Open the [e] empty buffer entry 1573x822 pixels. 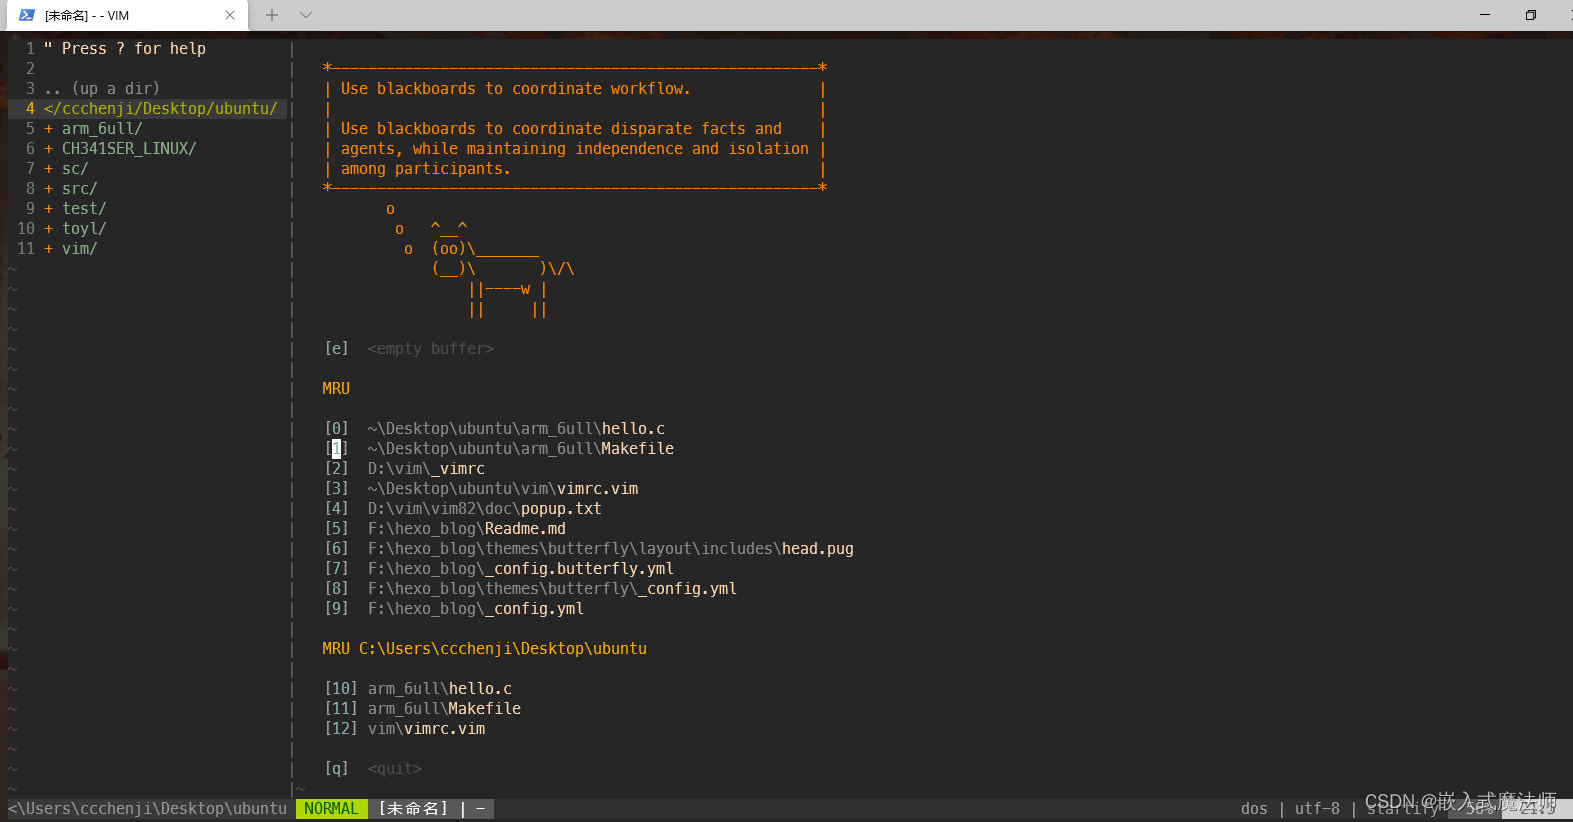point(409,348)
